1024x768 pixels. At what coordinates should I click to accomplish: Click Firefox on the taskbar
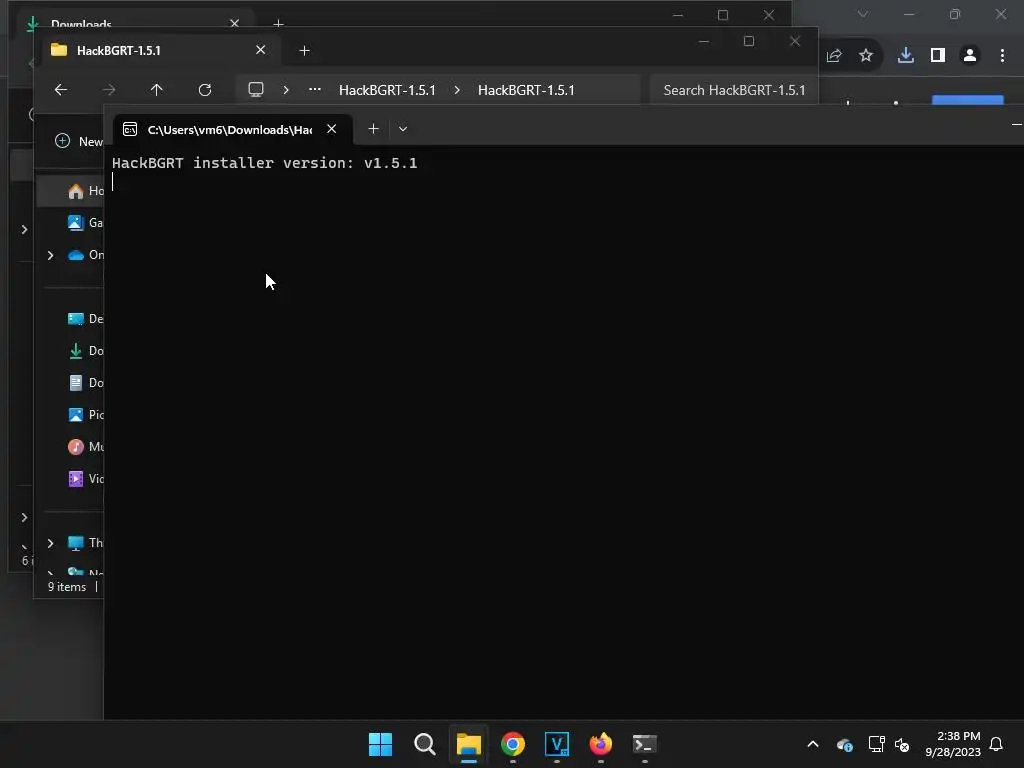click(x=601, y=744)
